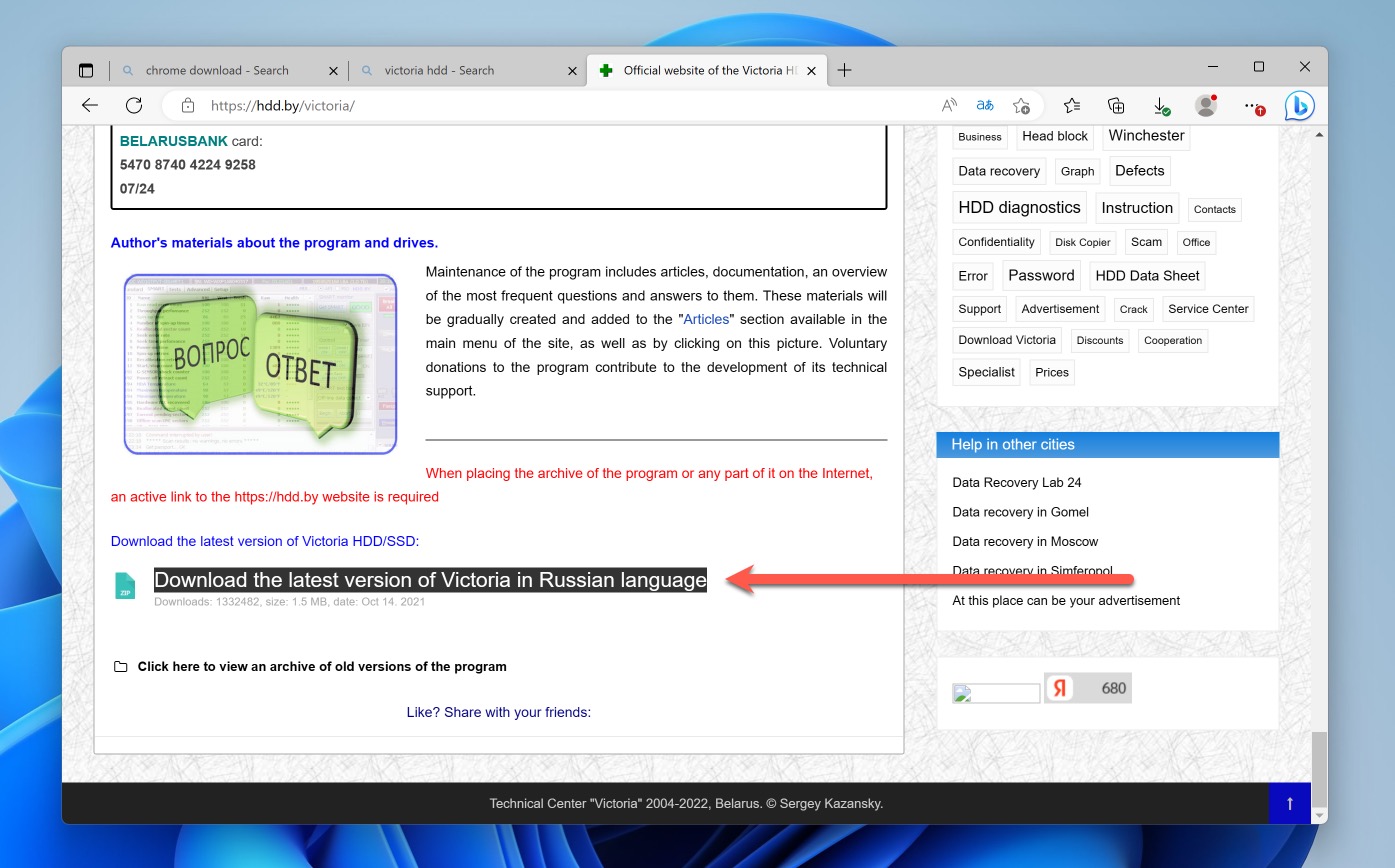This screenshot has width=1395, height=868.
Task: Open the Office tag
Action: (1196, 242)
